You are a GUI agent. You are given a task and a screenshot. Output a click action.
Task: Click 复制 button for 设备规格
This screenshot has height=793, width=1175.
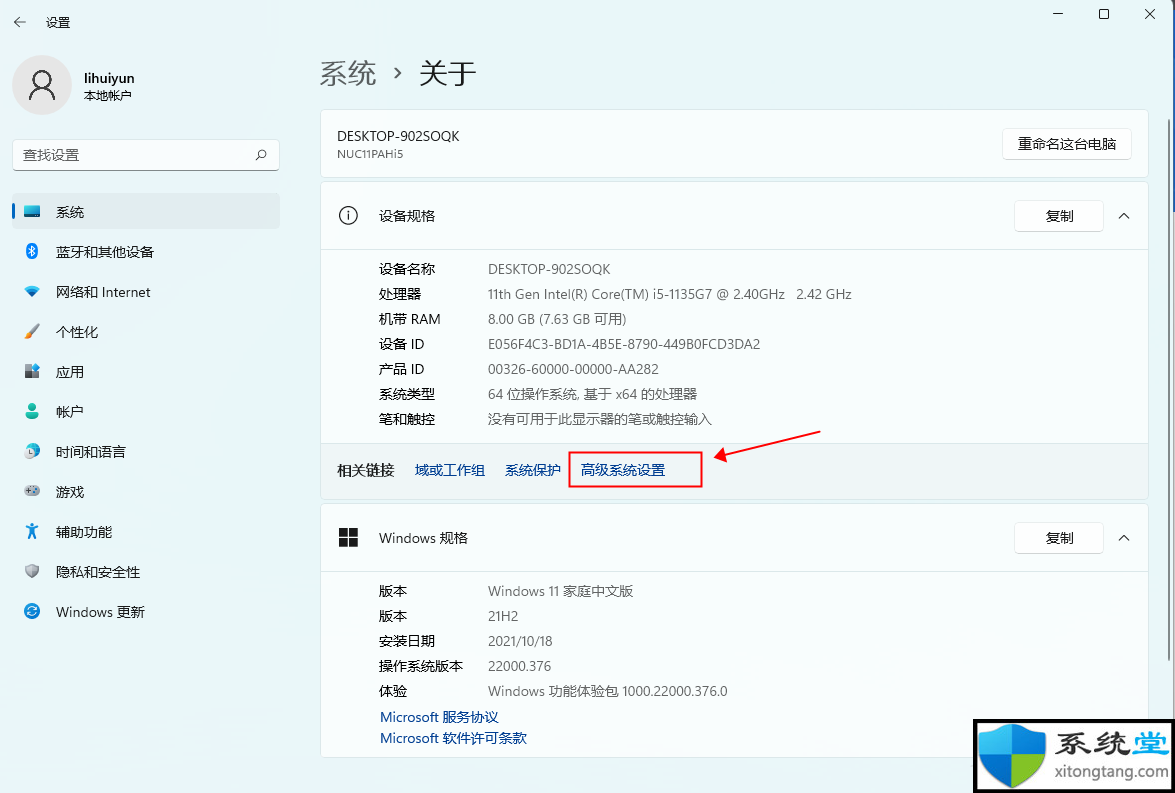click(x=1059, y=216)
